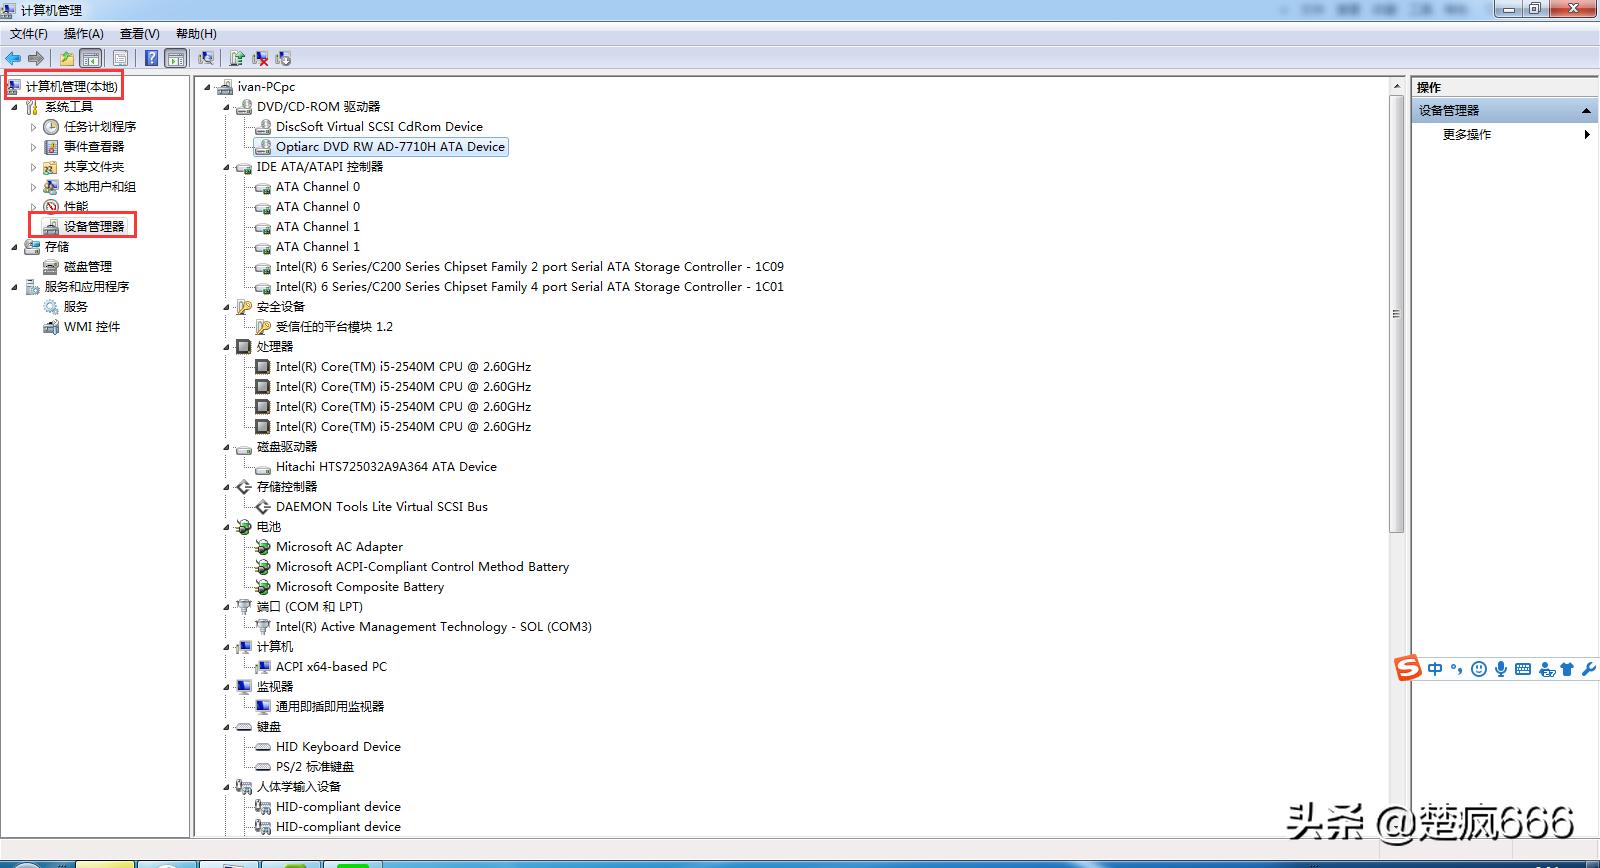
Task: Expand the 任务计划程序 node
Action: pyautogui.click(x=33, y=127)
